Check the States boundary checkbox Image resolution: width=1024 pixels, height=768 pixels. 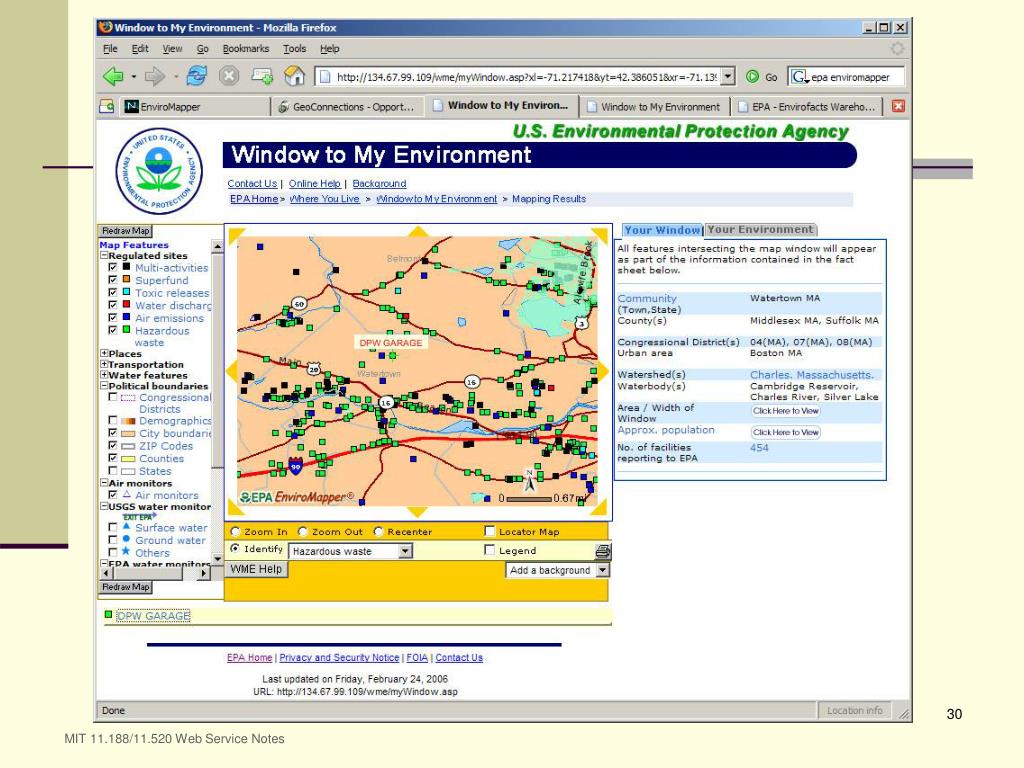pos(112,470)
